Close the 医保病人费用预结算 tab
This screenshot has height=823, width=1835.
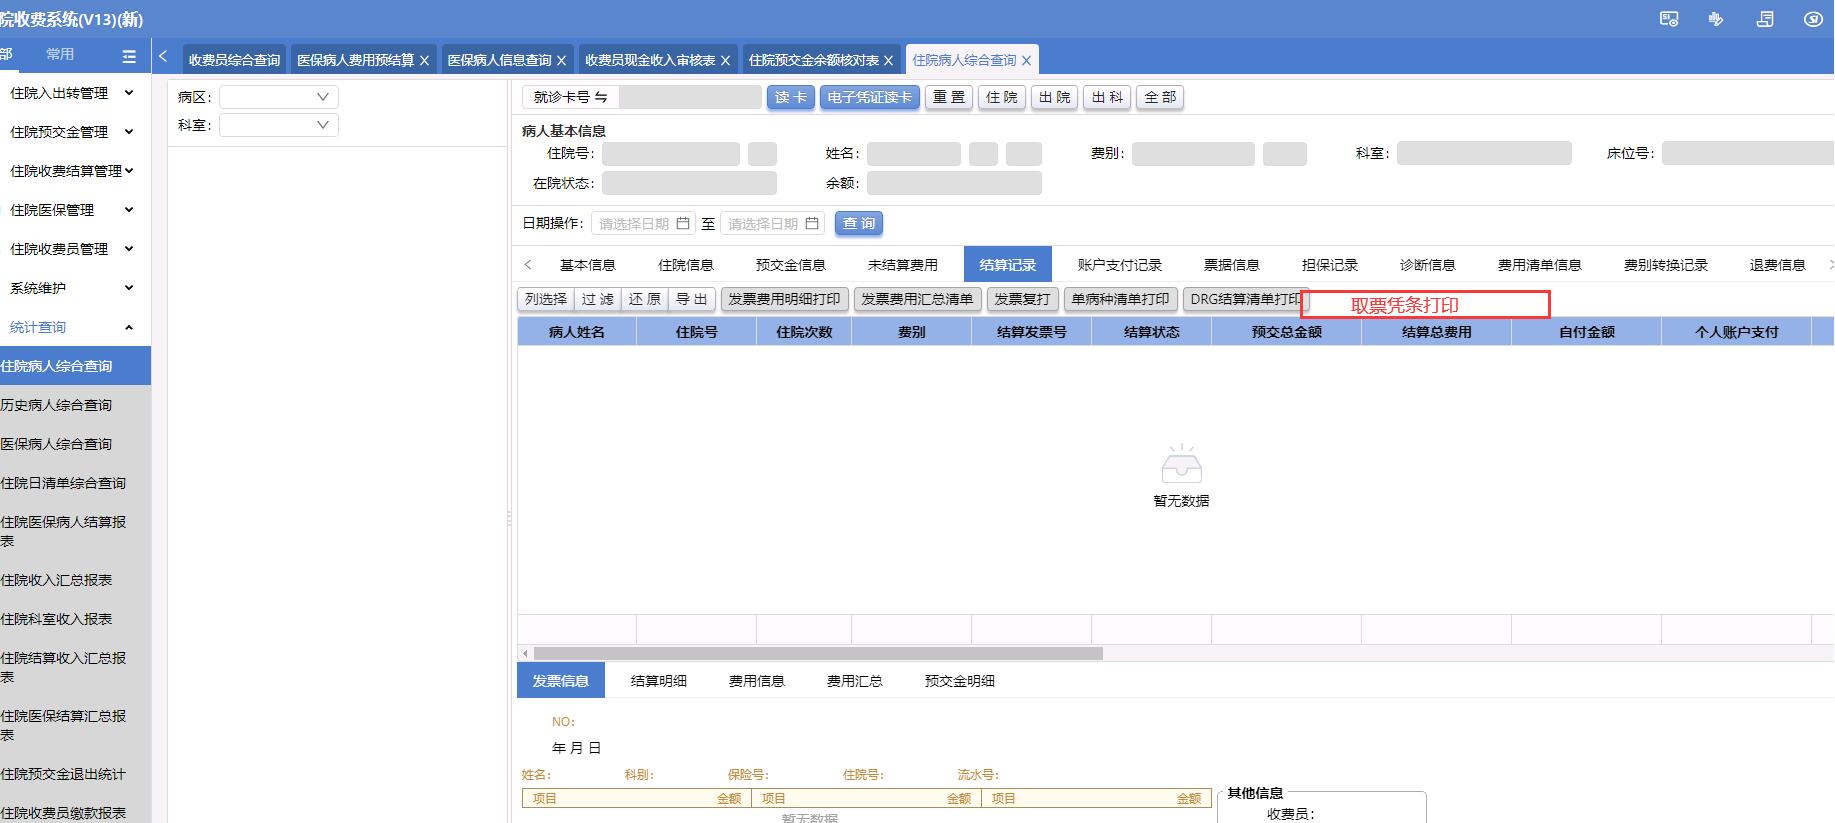tap(424, 61)
